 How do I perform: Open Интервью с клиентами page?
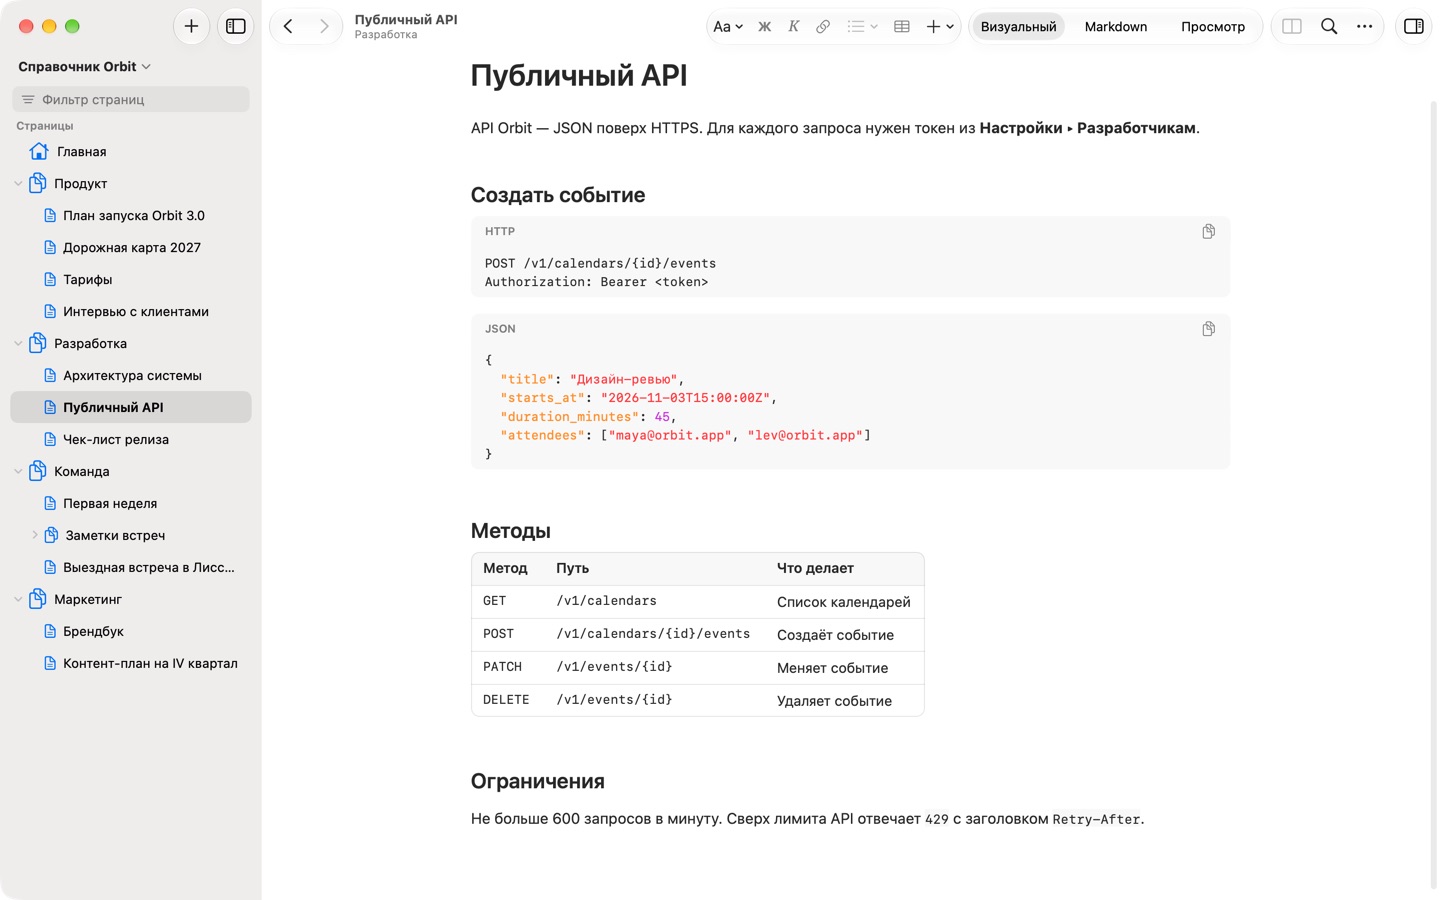tap(131, 312)
